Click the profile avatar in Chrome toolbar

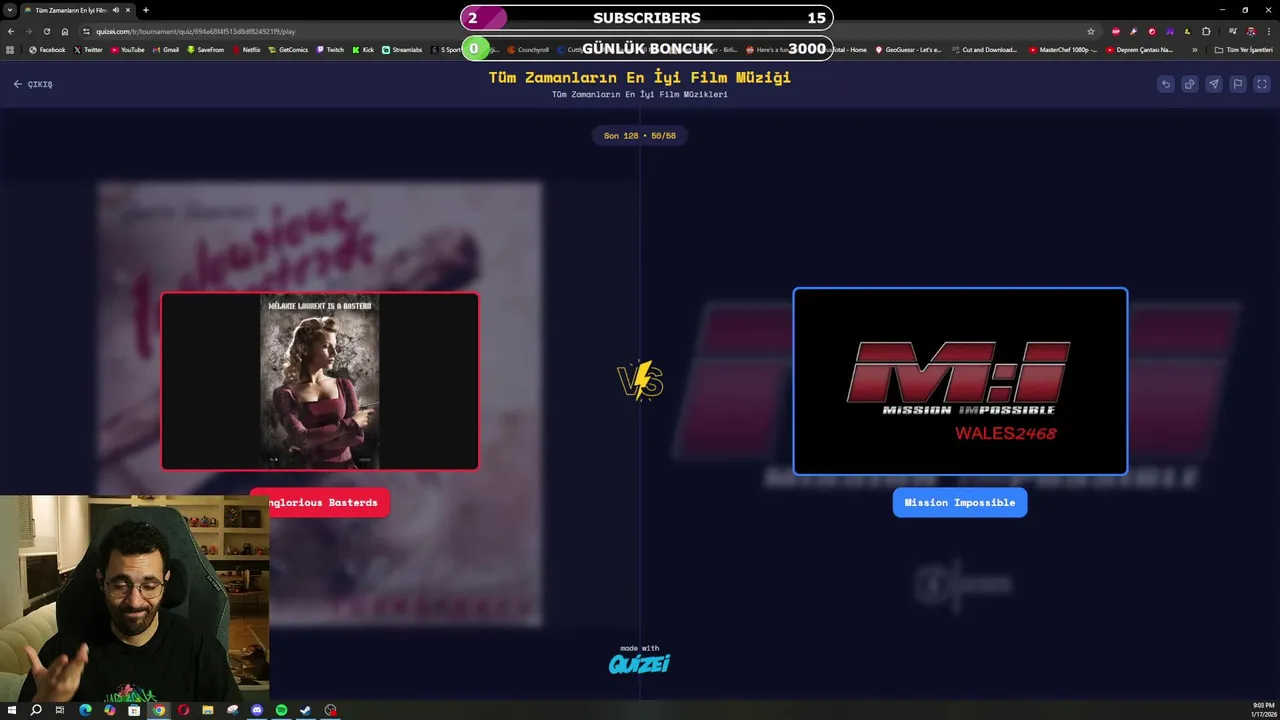tap(1251, 31)
